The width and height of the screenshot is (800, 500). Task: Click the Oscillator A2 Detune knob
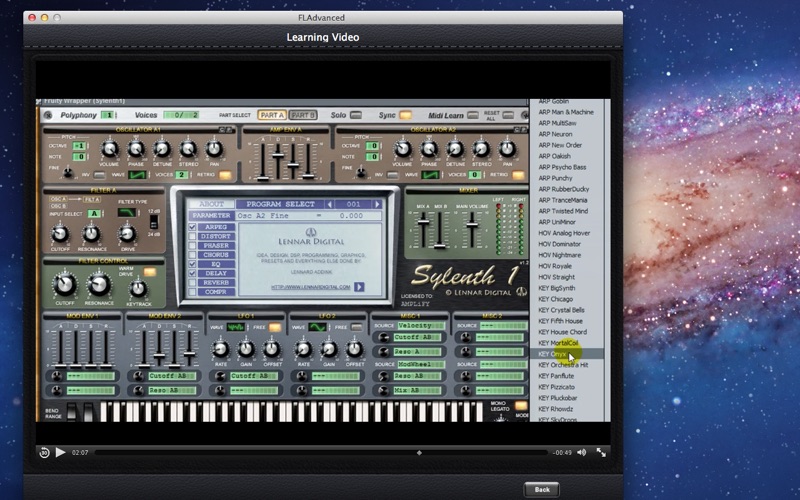[x=455, y=149]
